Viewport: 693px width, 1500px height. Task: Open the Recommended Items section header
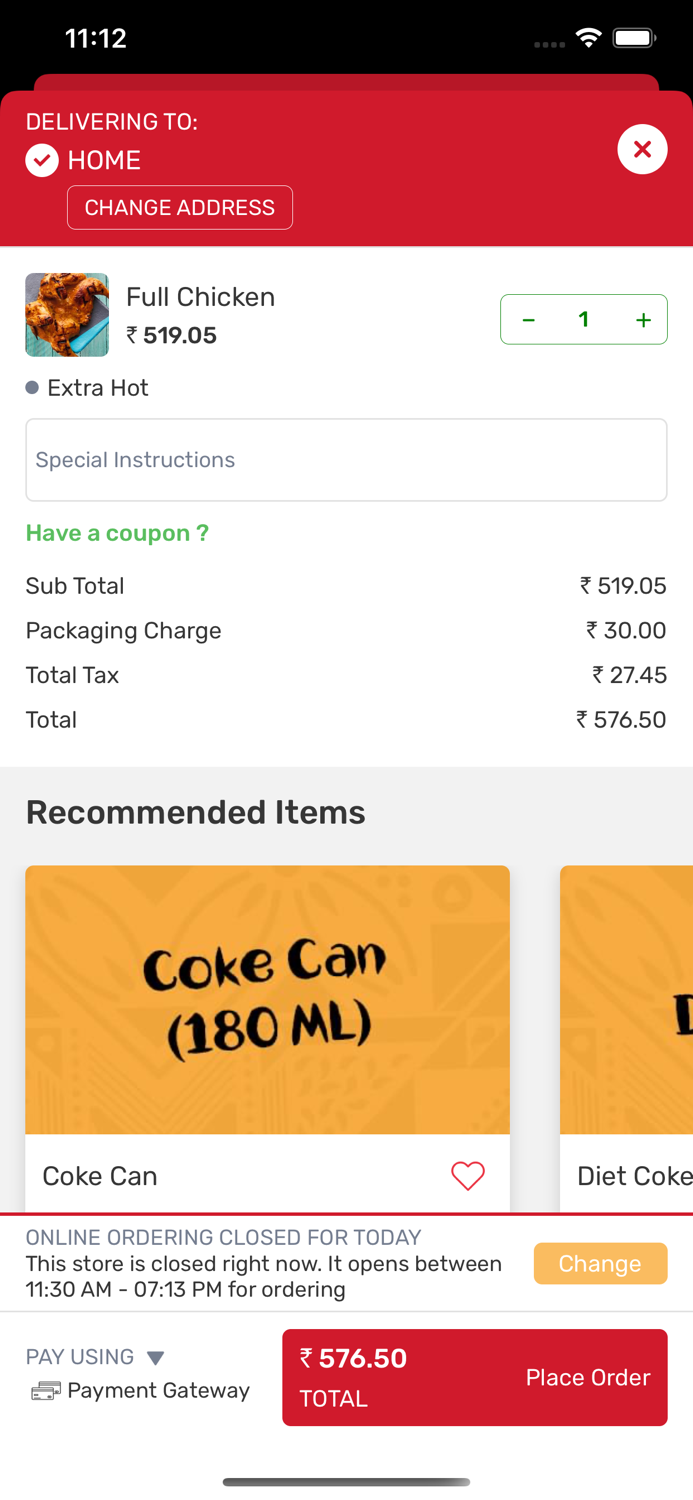coord(195,812)
